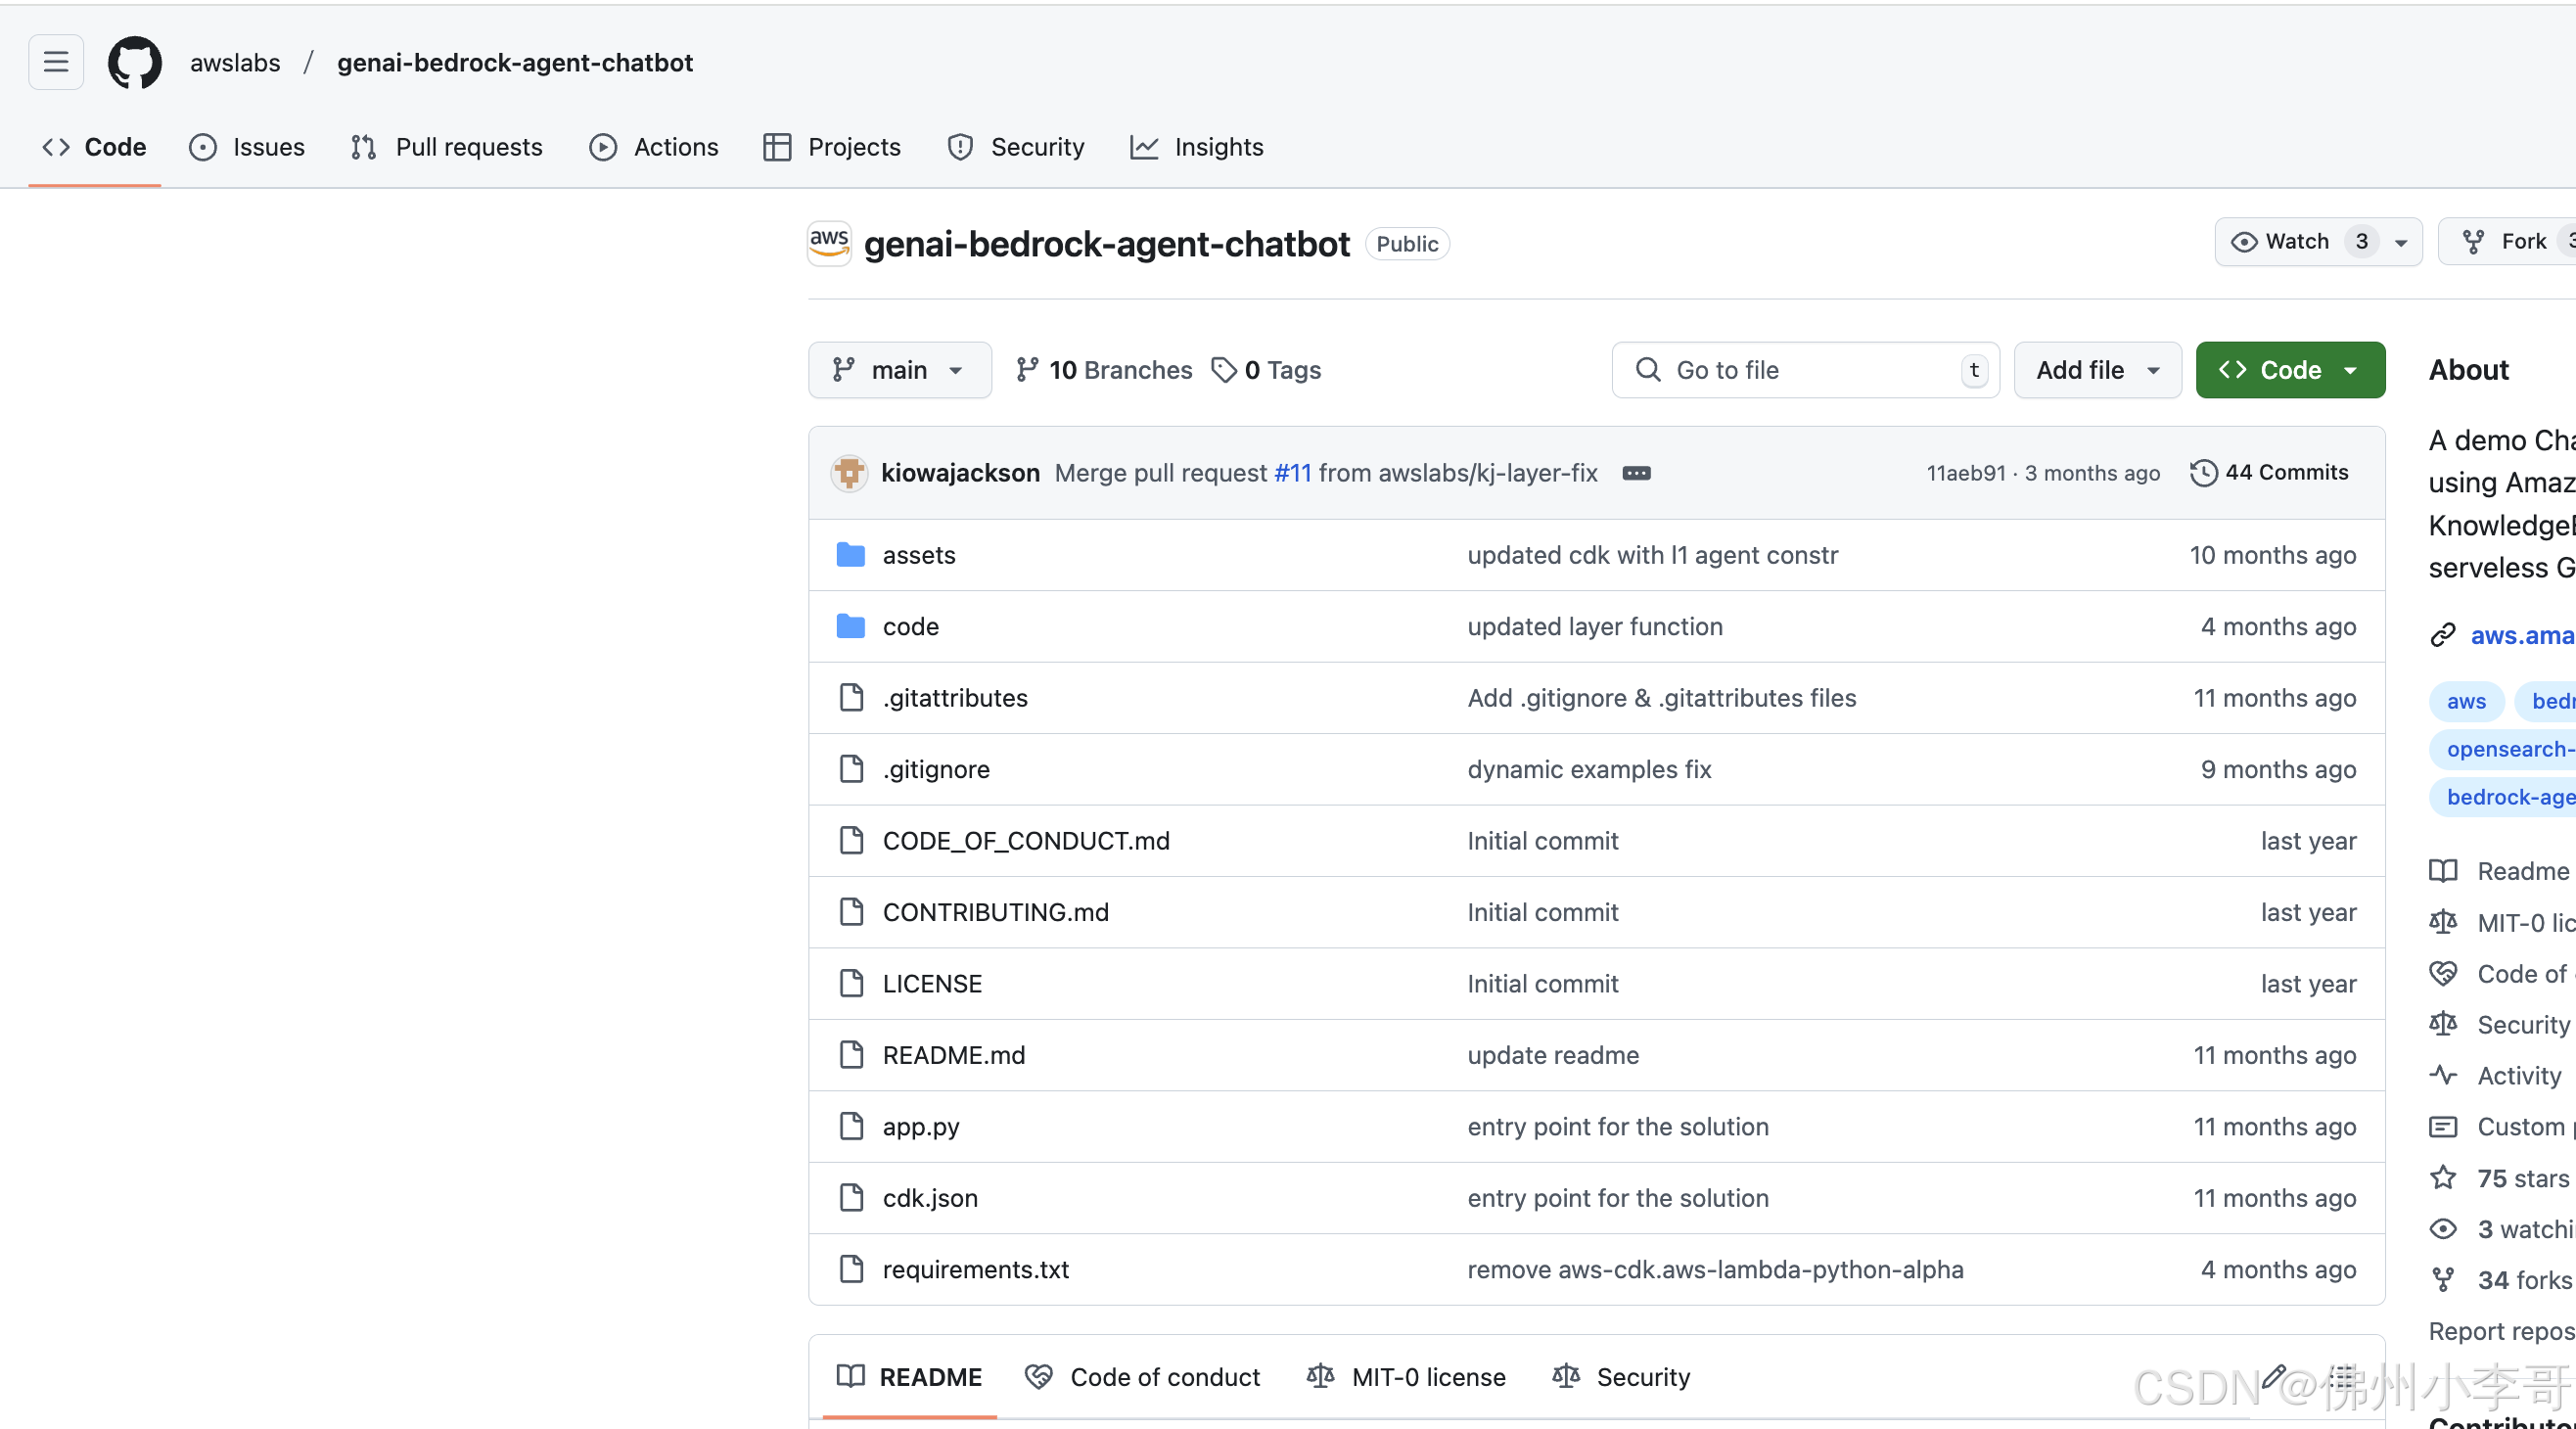Open the Actions tab
Screen dimensions: 2576x1429
point(654,147)
